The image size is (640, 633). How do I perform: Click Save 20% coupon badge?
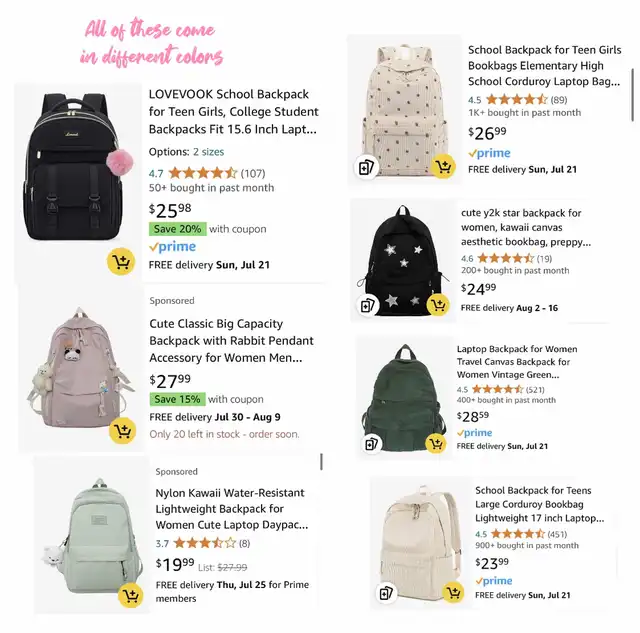(x=178, y=229)
